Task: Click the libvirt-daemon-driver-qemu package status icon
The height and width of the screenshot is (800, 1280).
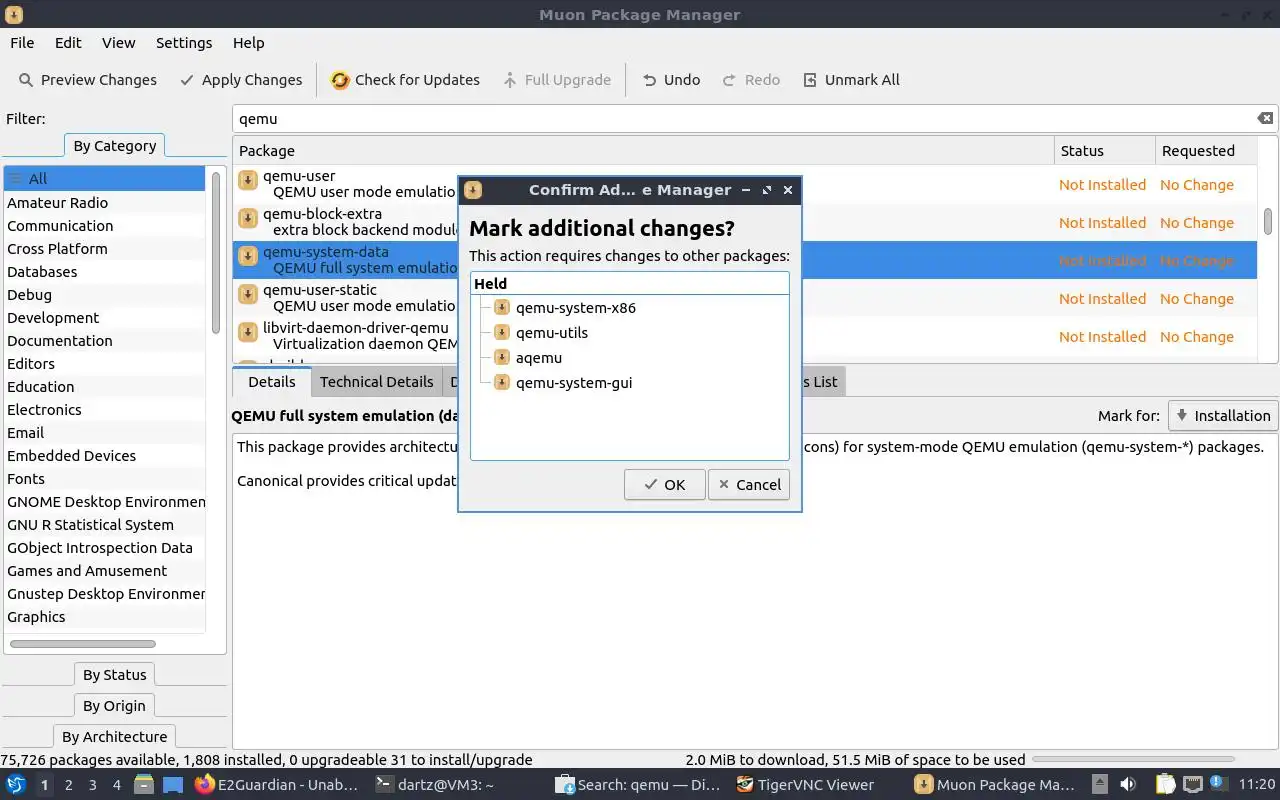Action: (248, 332)
